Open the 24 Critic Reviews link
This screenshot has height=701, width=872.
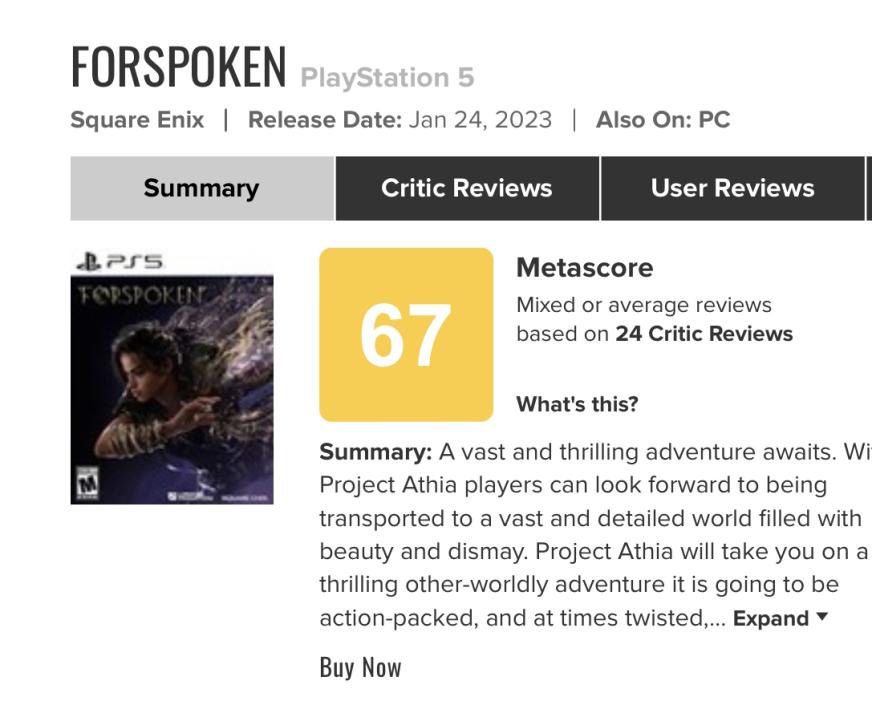click(x=704, y=334)
